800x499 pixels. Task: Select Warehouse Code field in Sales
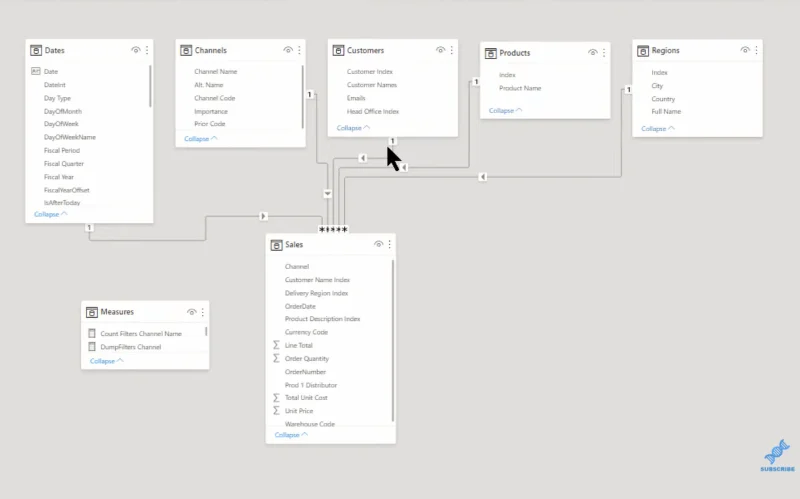[310, 424]
